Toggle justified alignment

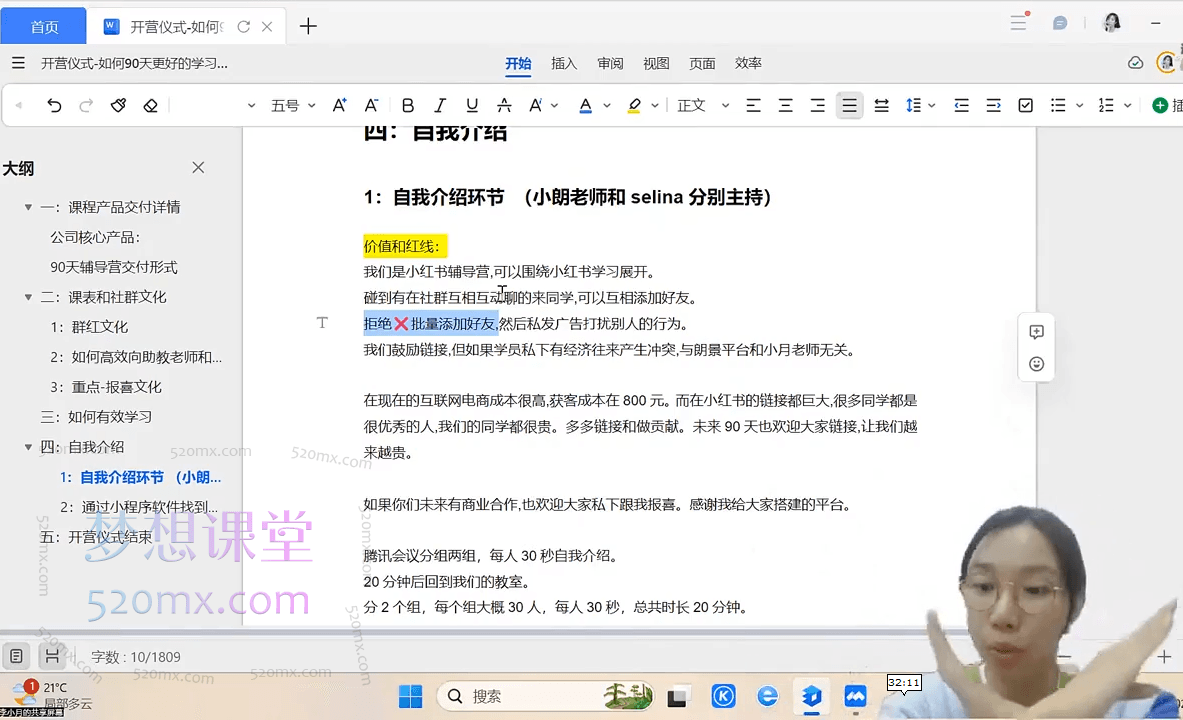(x=849, y=105)
